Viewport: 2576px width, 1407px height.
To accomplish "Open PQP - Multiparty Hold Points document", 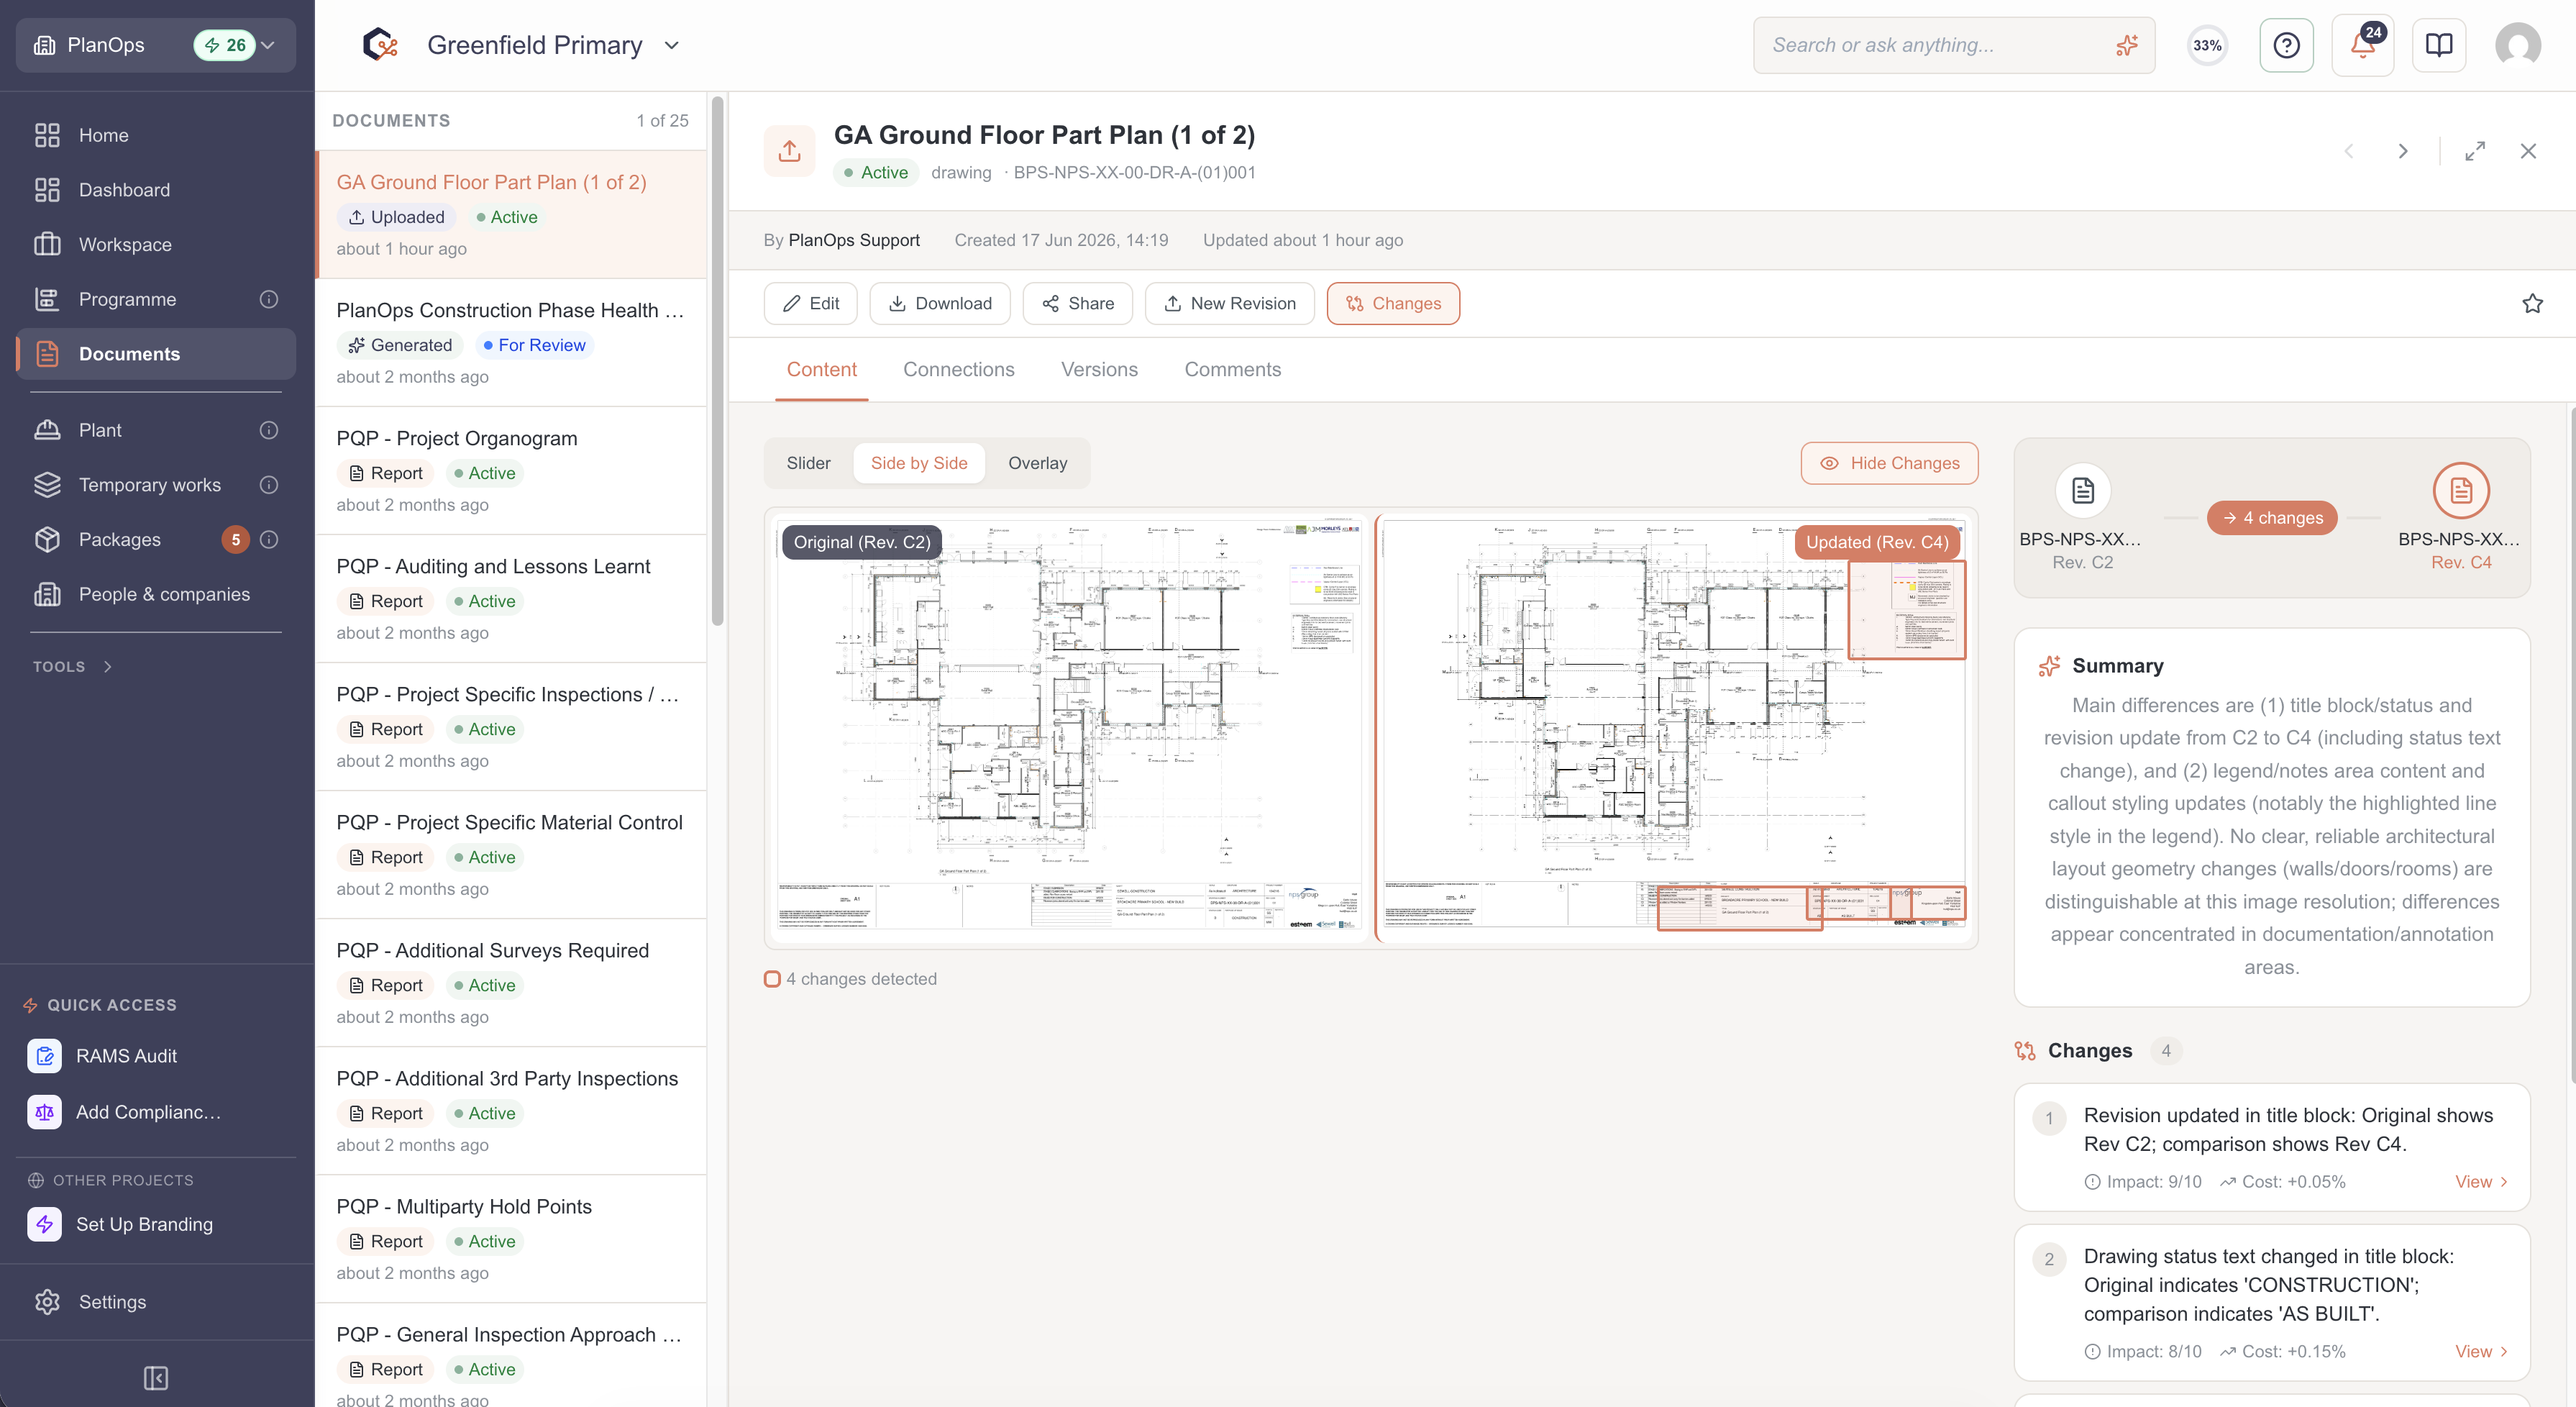I will pos(511,1238).
